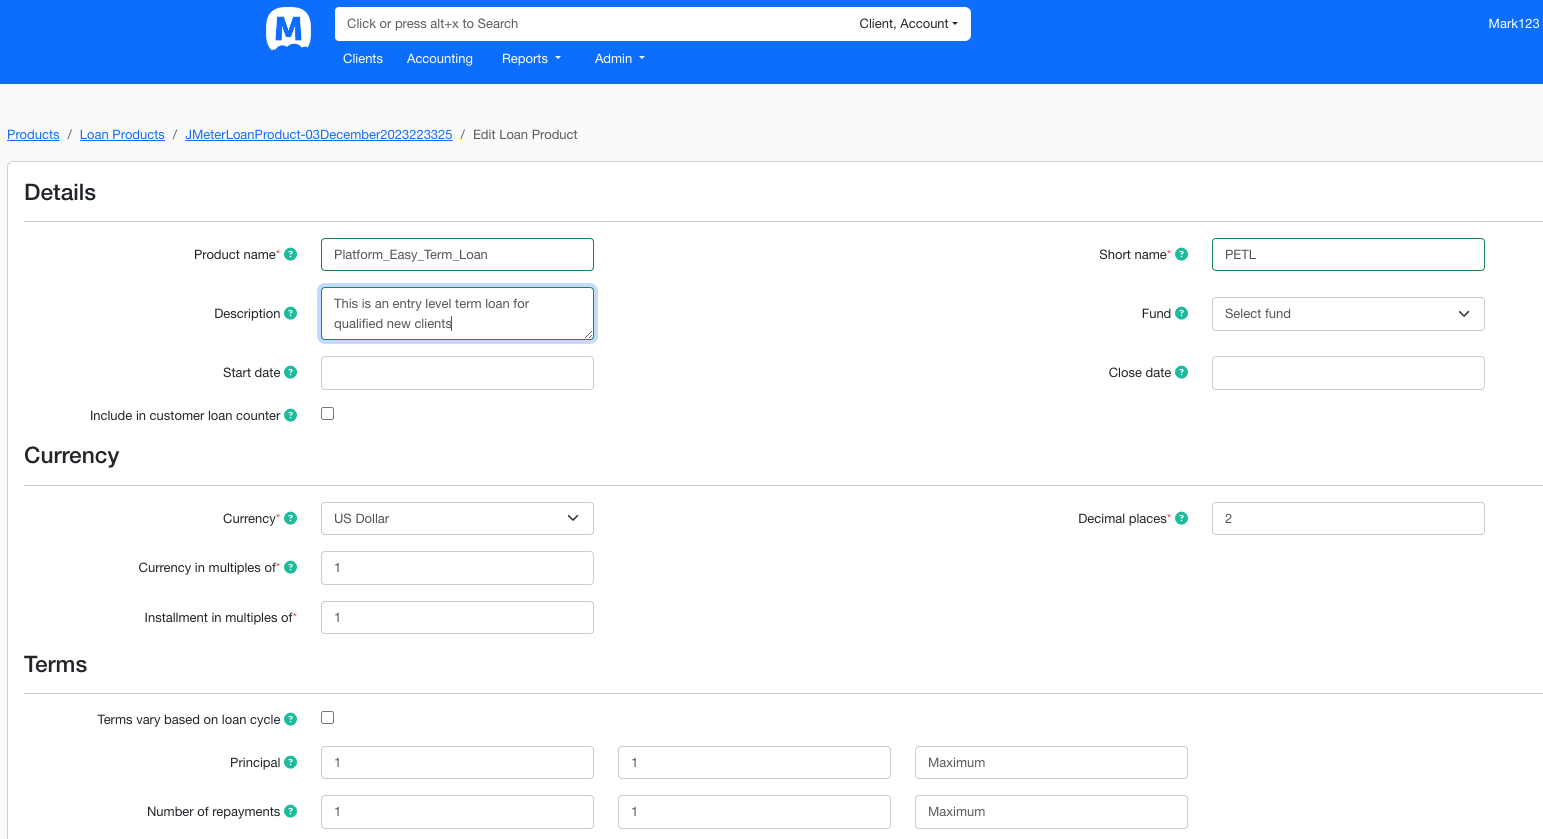Click the Principal help icon
Image resolution: width=1543 pixels, height=839 pixels.
[291, 762]
